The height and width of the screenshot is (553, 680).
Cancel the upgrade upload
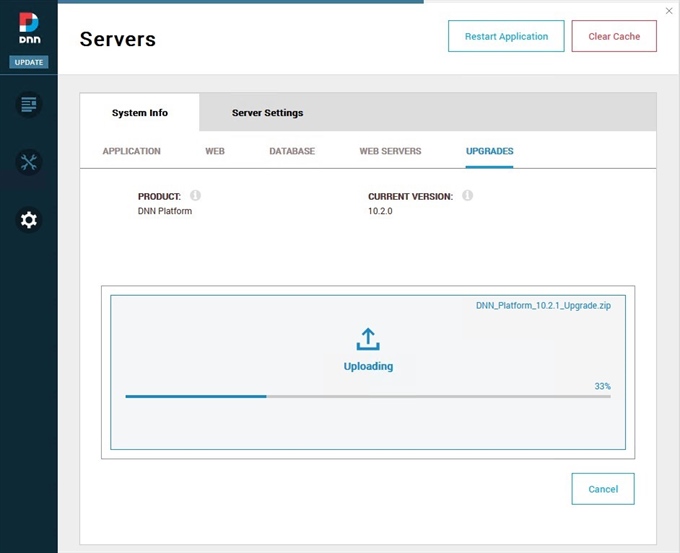coord(602,489)
